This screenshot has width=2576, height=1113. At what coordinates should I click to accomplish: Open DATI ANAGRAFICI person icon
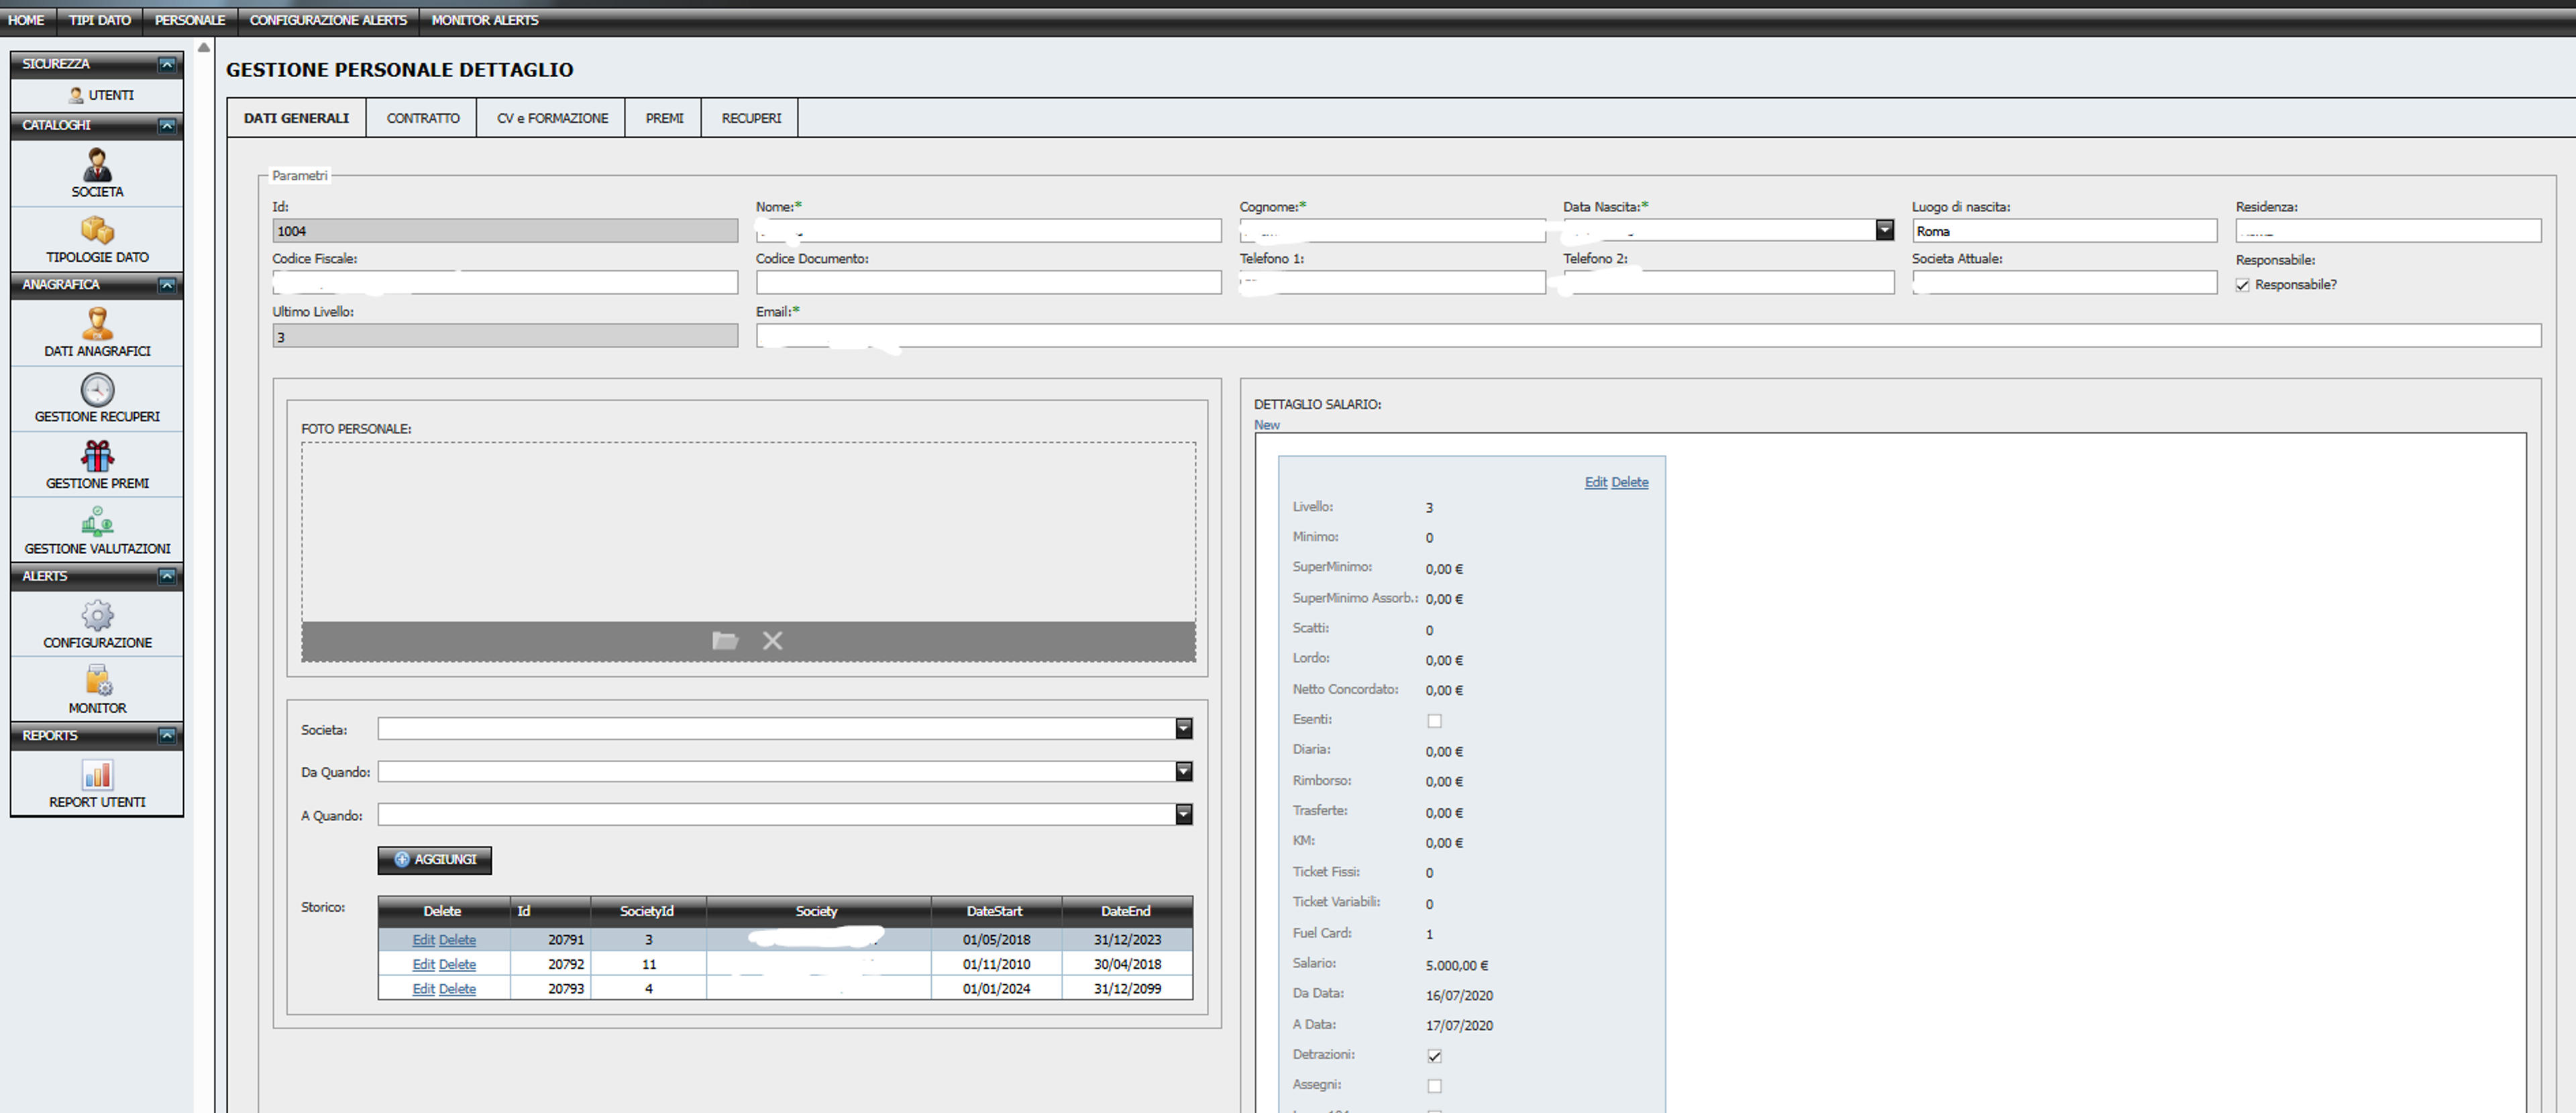97,324
